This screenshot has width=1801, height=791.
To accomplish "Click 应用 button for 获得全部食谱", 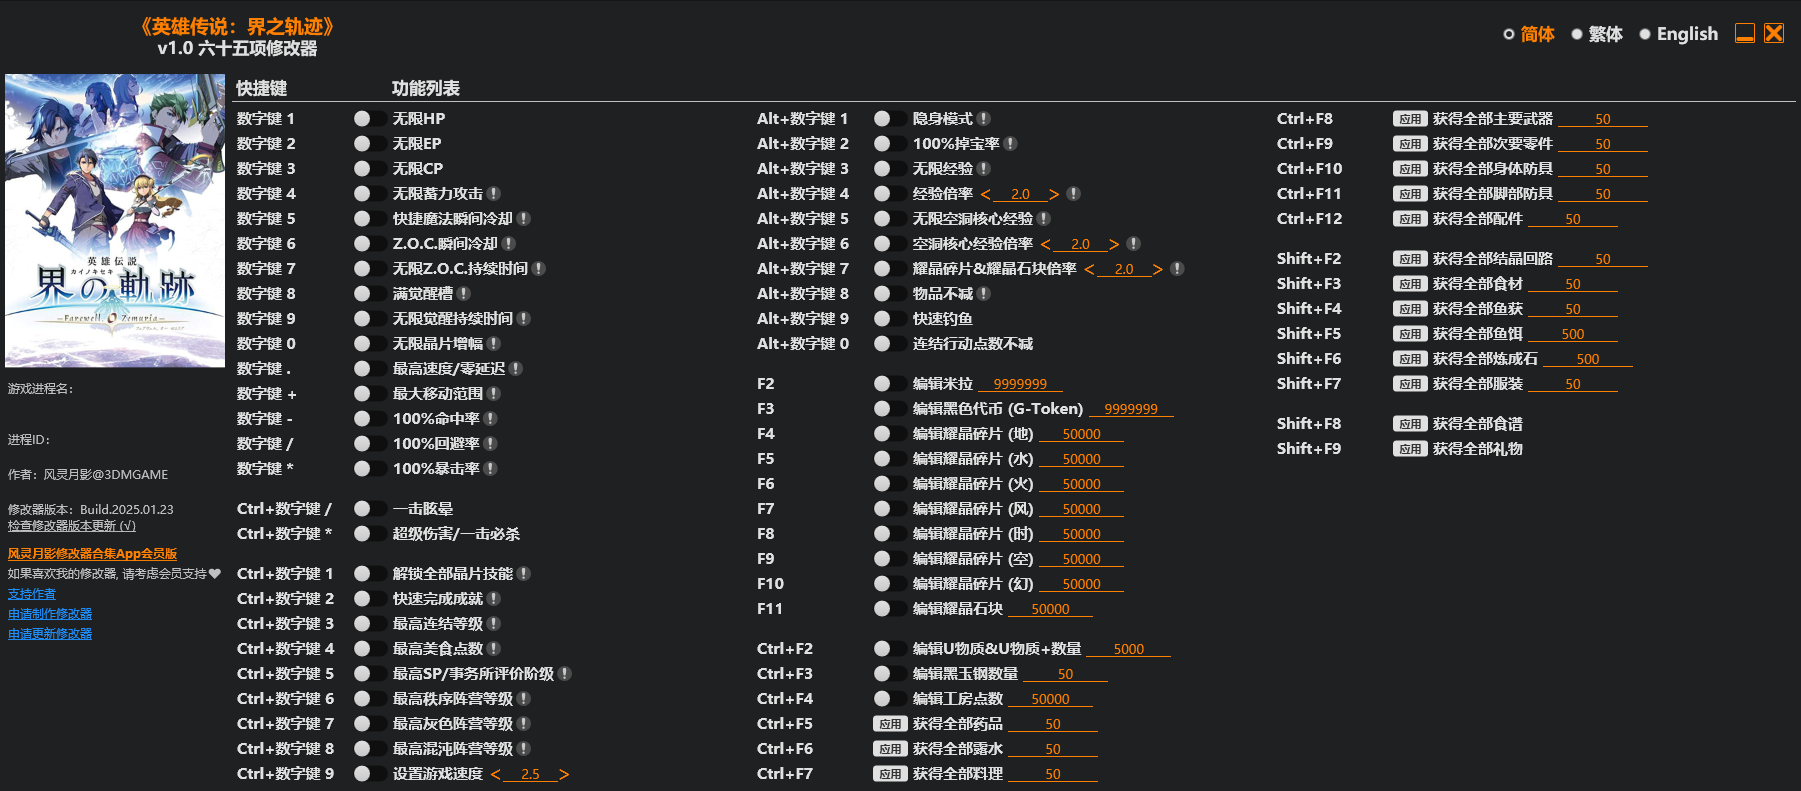I will (x=1410, y=424).
